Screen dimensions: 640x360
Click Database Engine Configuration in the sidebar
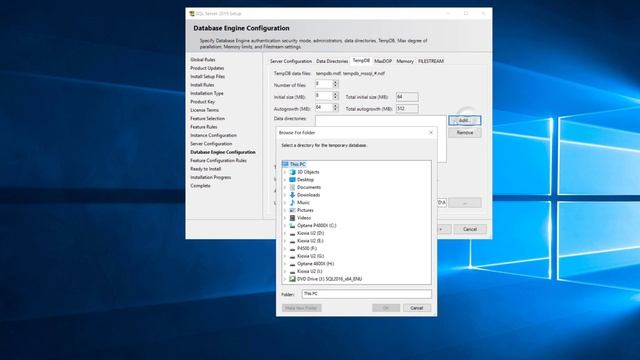[223, 152]
